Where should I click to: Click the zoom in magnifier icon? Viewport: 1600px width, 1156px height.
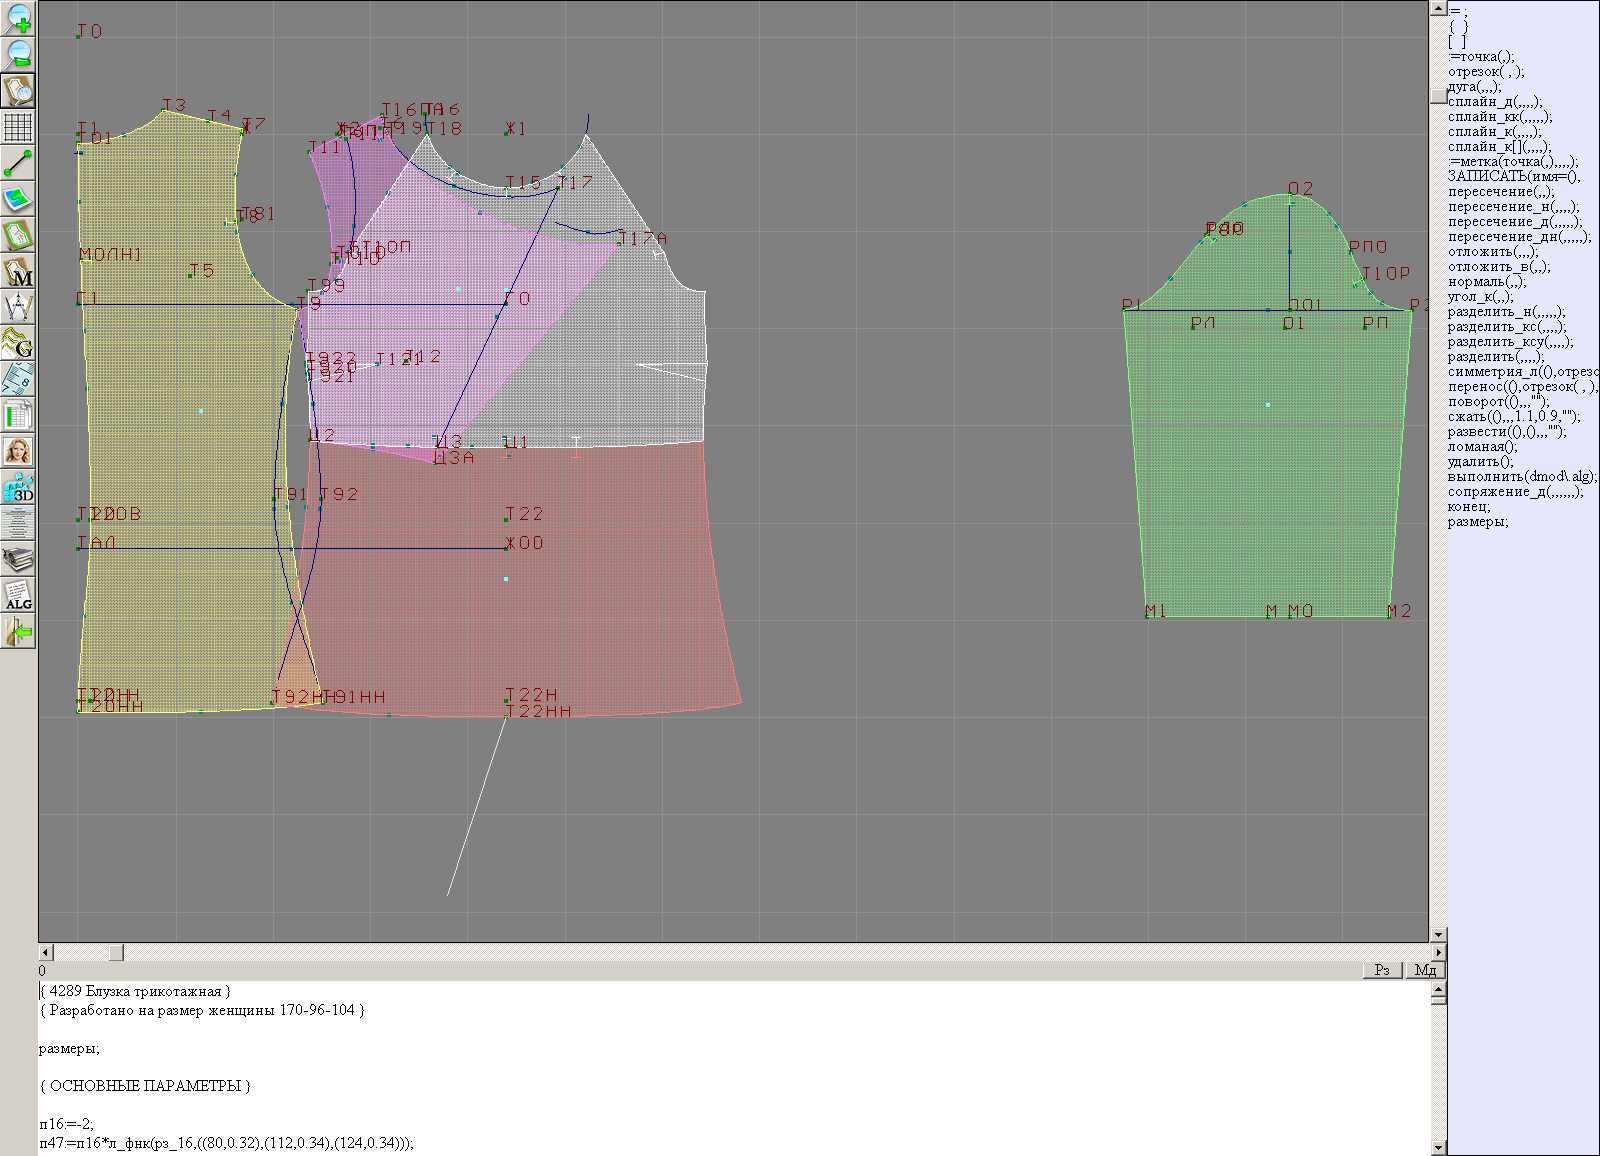pyautogui.click(x=18, y=18)
